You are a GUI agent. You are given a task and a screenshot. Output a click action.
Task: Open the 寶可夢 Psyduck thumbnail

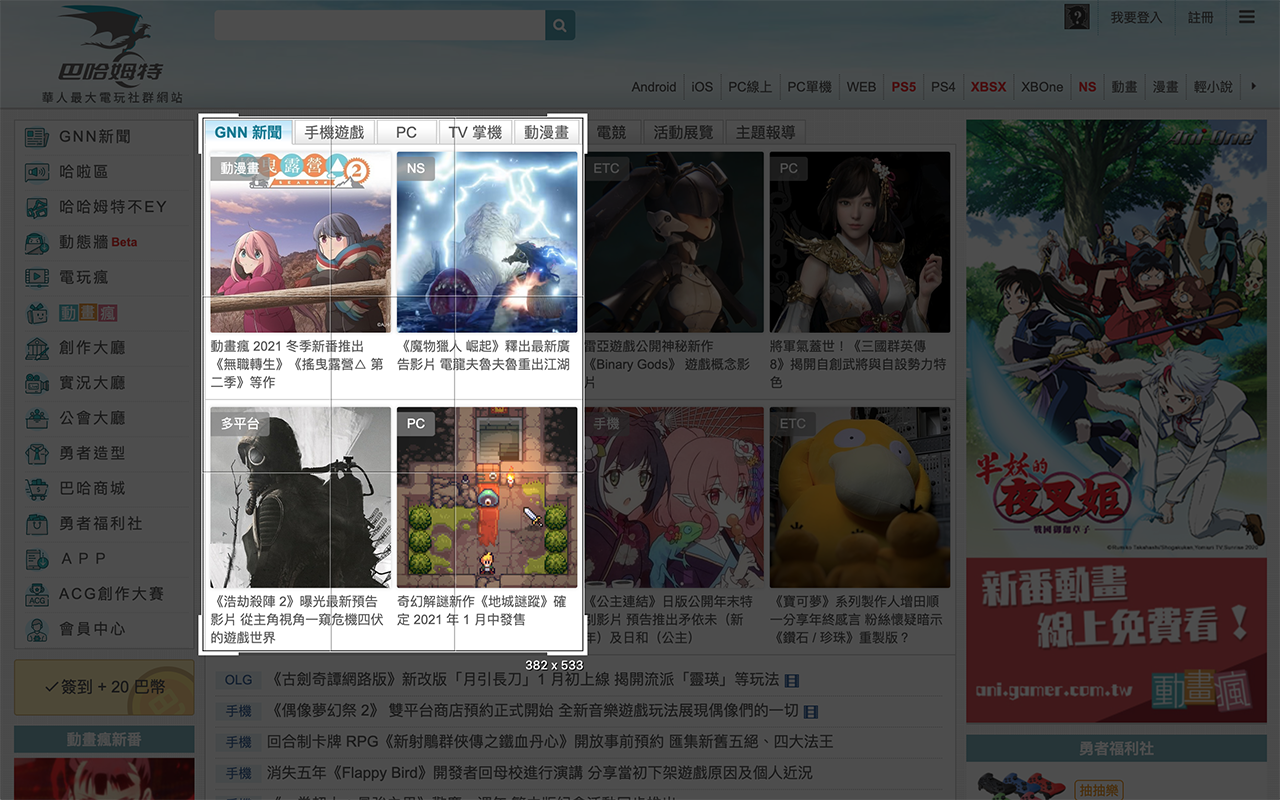(x=860, y=497)
